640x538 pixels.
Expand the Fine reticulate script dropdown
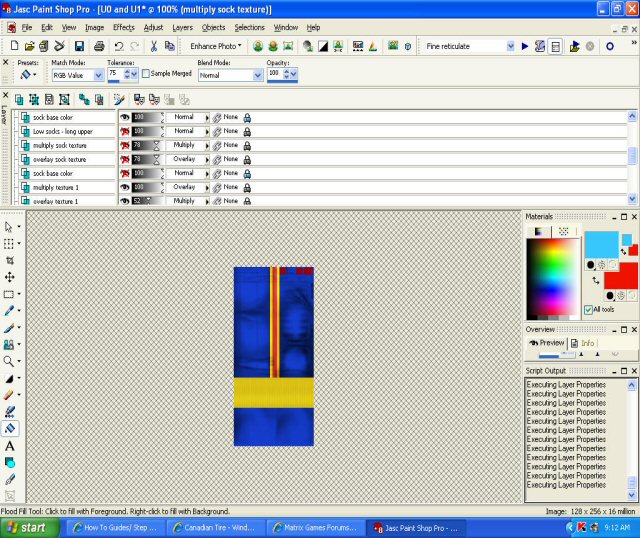510,46
